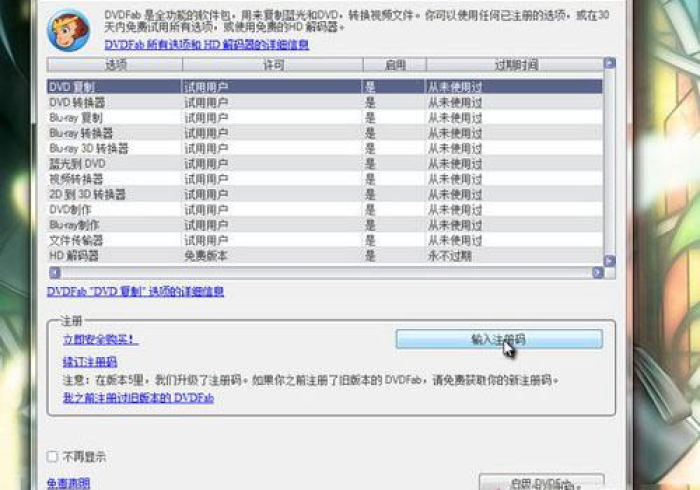Click the vertical scrollbar up arrow
This screenshot has width=700, height=490.
coord(609,64)
